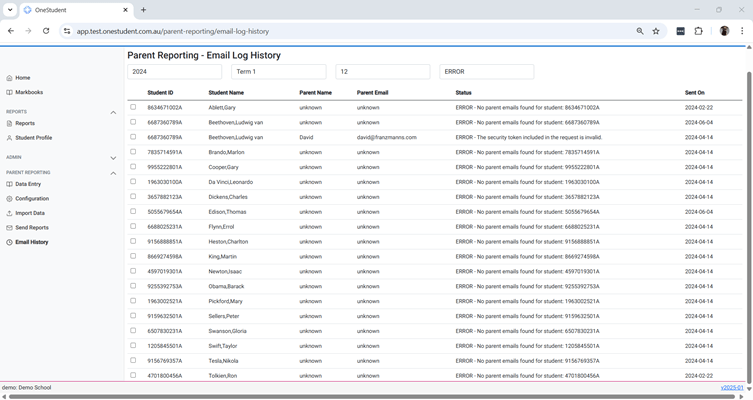Screen dimensions: 753x400
Task: Click the Send Reports mail icon
Action: 9,228
